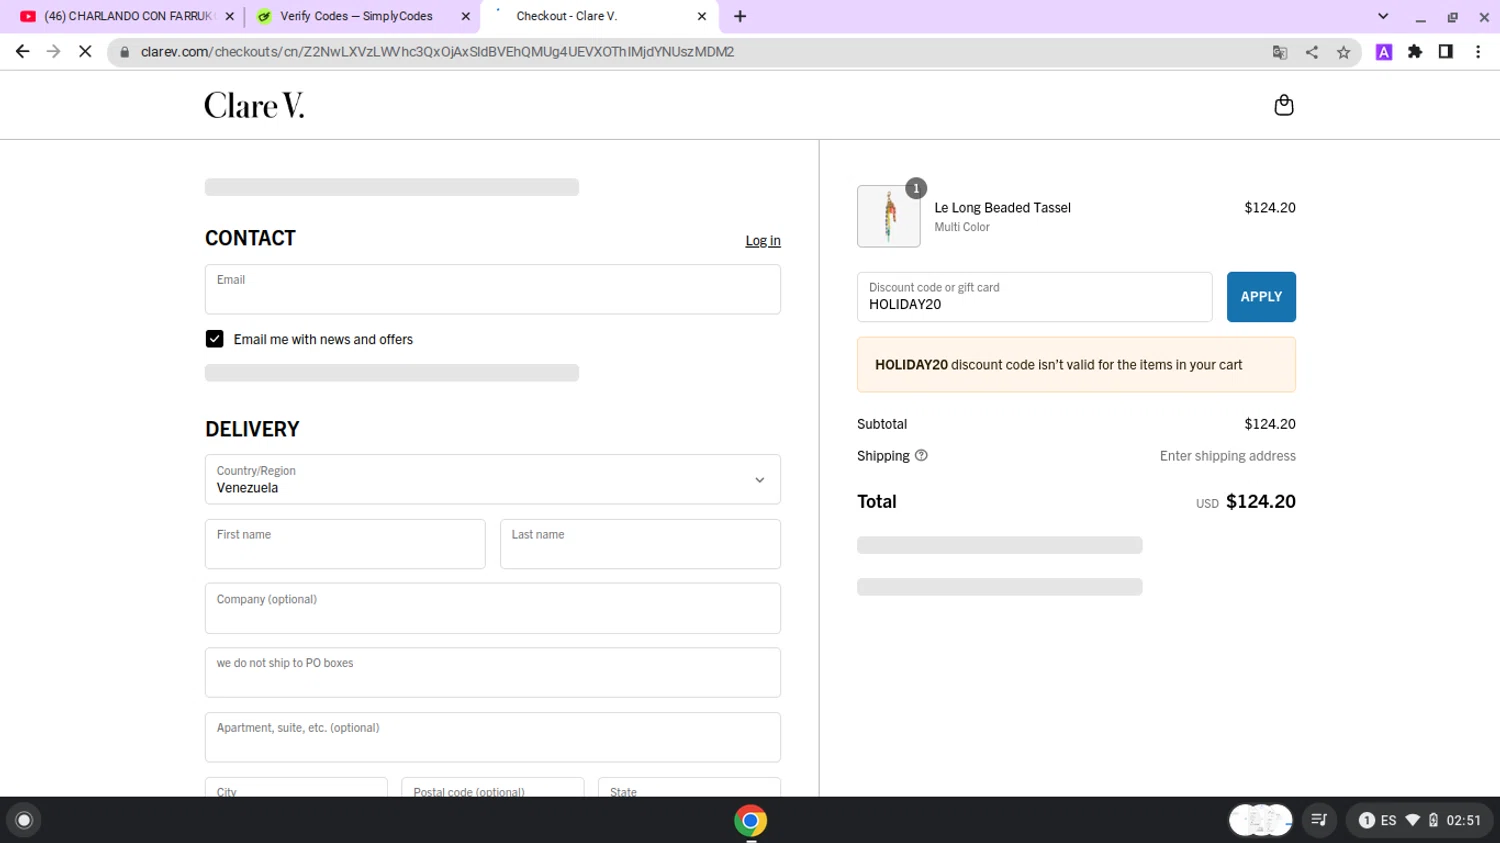This screenshot has width=1500, height=843.
Task: Click the share page icon
Action: 1312,52
